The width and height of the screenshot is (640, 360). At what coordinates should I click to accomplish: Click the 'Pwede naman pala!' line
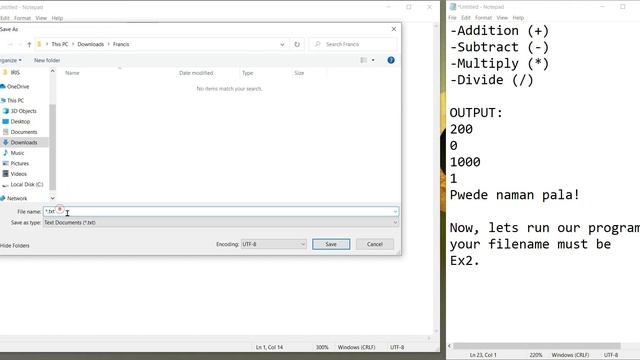pyautogui.click(x=514, y=195)
